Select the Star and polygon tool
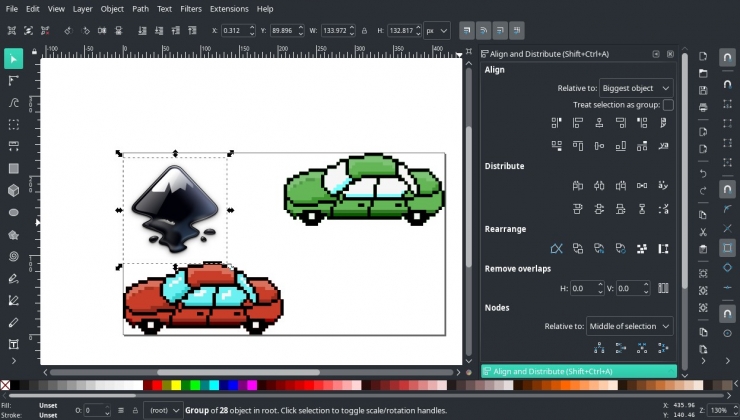The height and width of the screenshot is (420, 740). click(x=13, y=235)
